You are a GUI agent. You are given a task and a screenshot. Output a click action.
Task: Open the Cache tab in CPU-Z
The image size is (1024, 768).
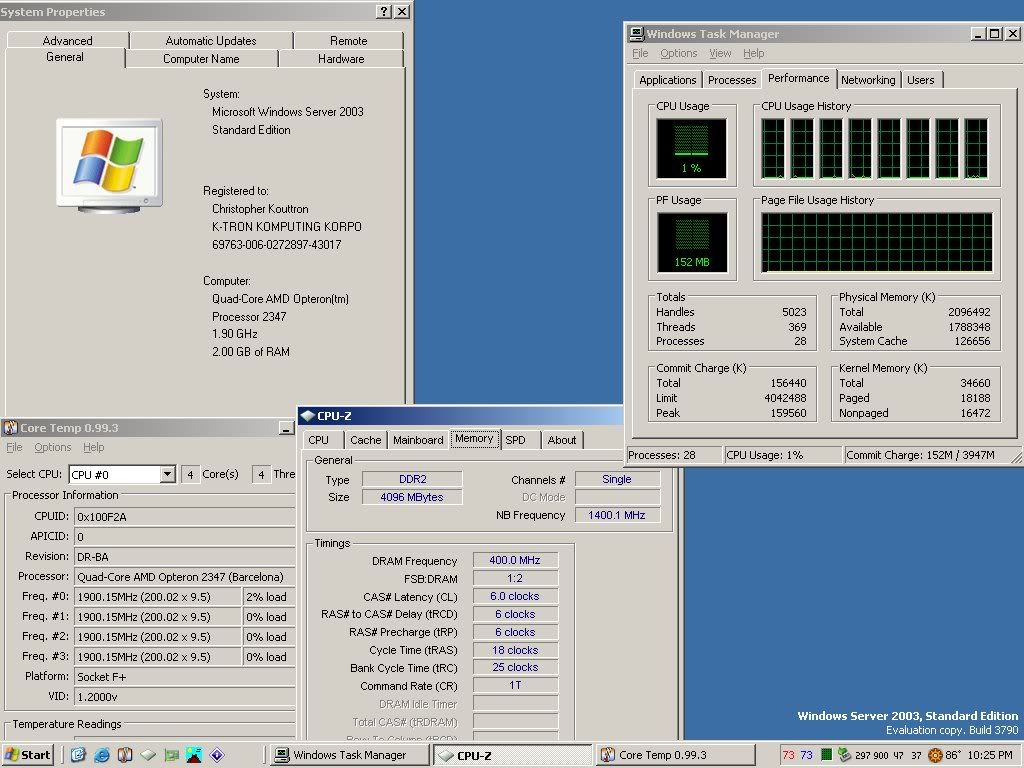click(x=366, y=440)
